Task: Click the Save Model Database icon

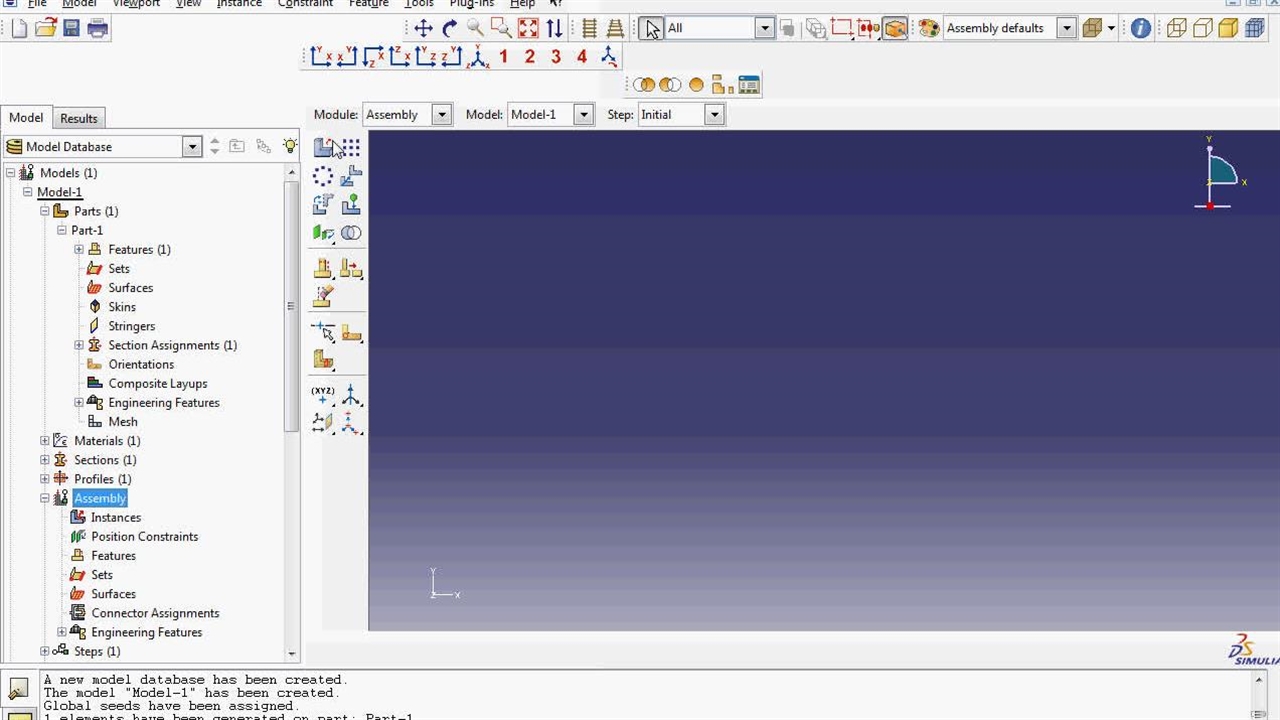Action: click(71, 28)
